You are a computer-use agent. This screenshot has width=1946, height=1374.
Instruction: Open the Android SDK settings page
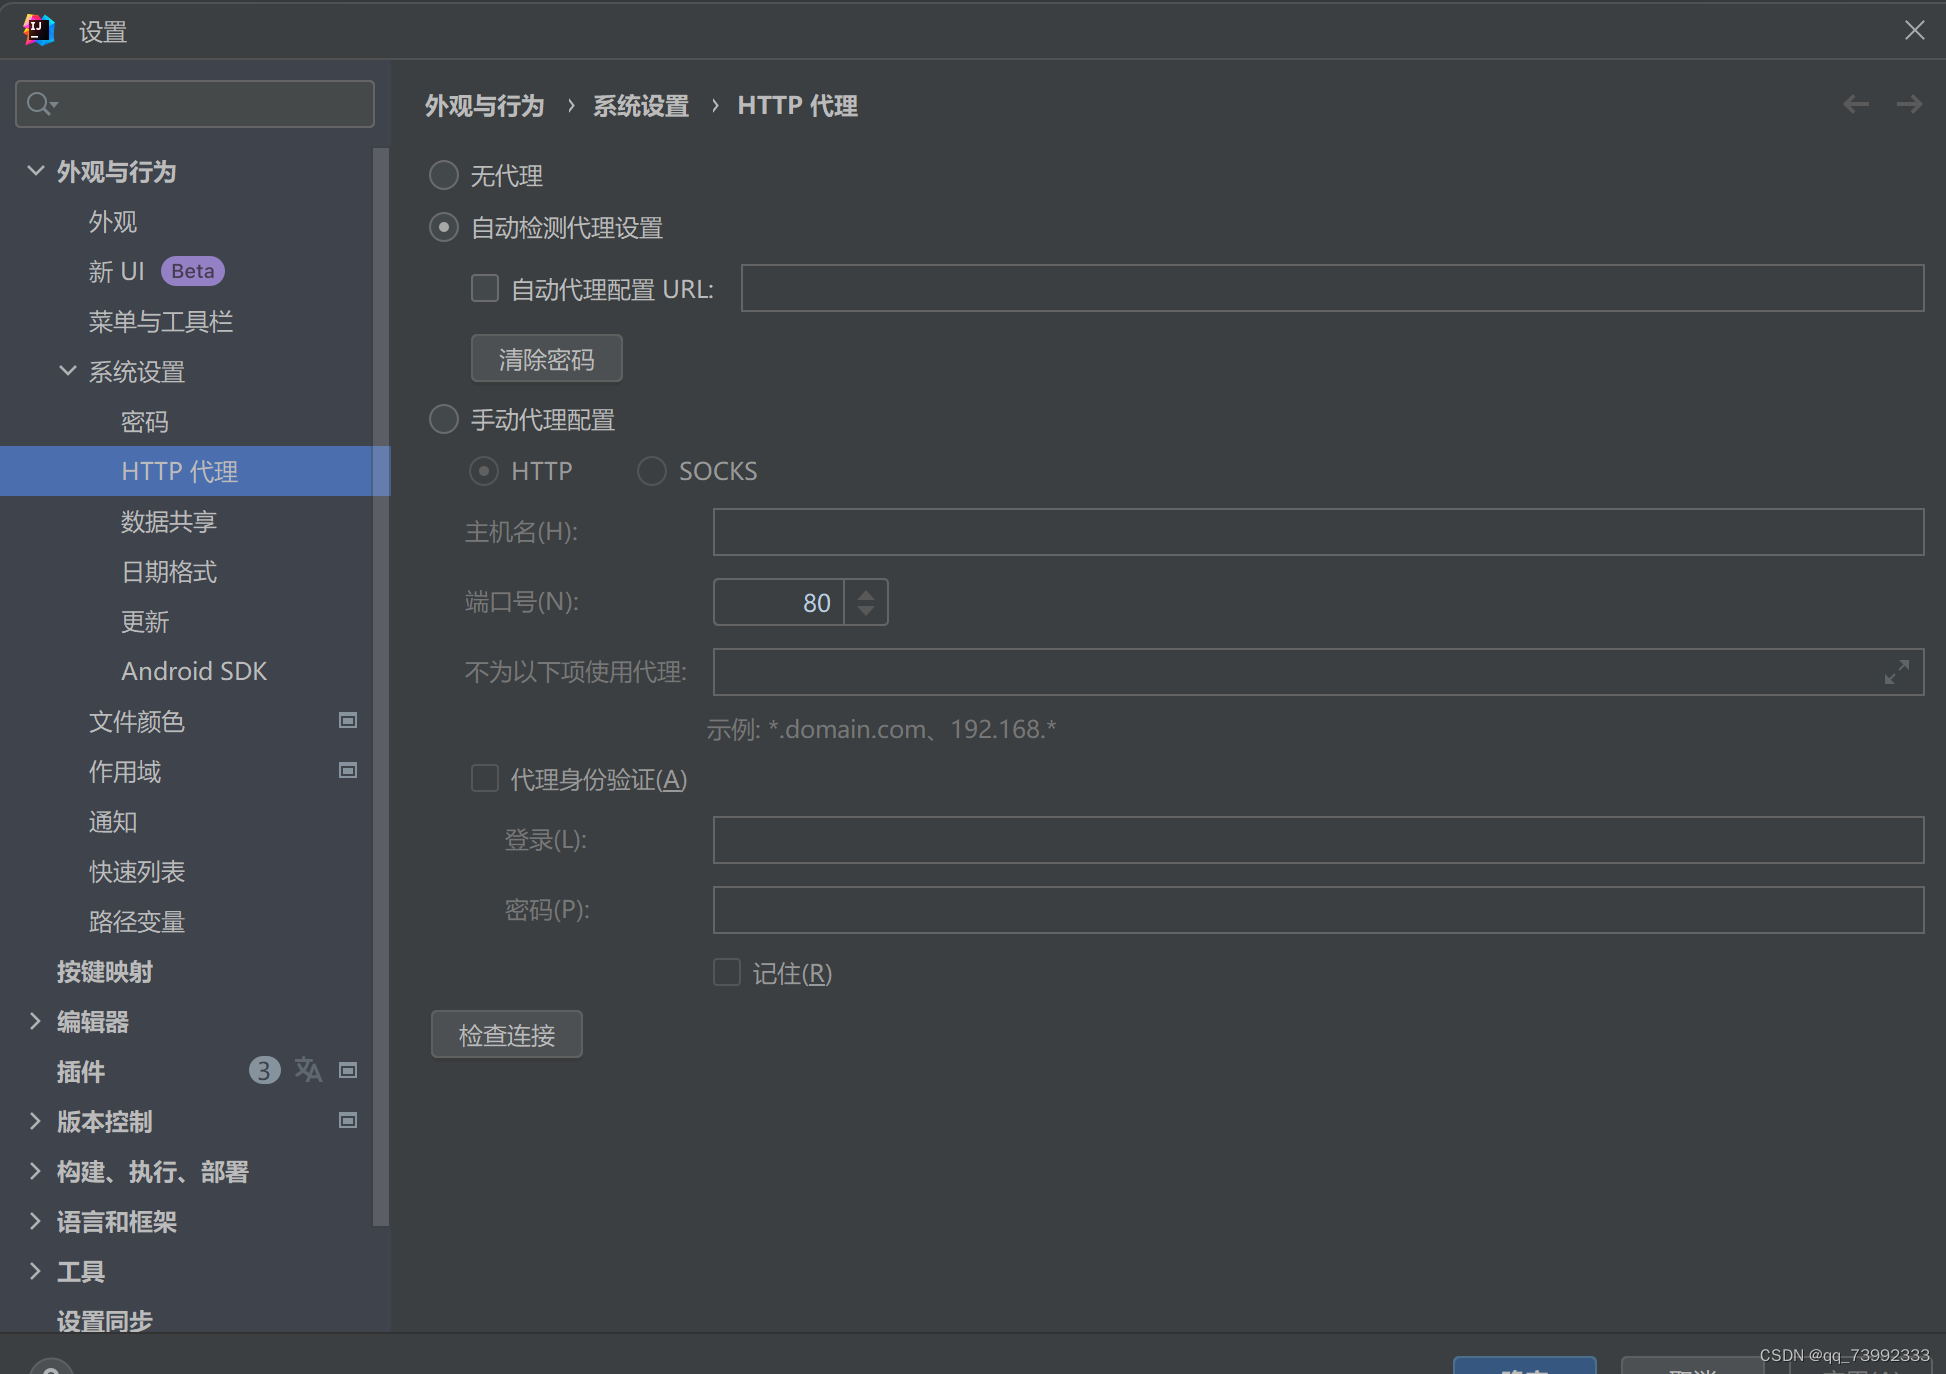pos(194,671)
